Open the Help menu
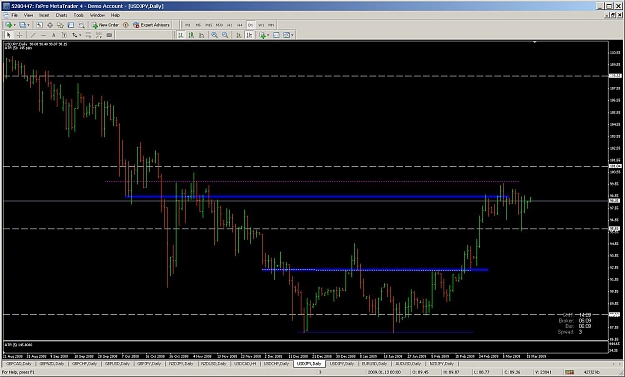The height and width of the screenshot is (377, 625). point(115,15)
